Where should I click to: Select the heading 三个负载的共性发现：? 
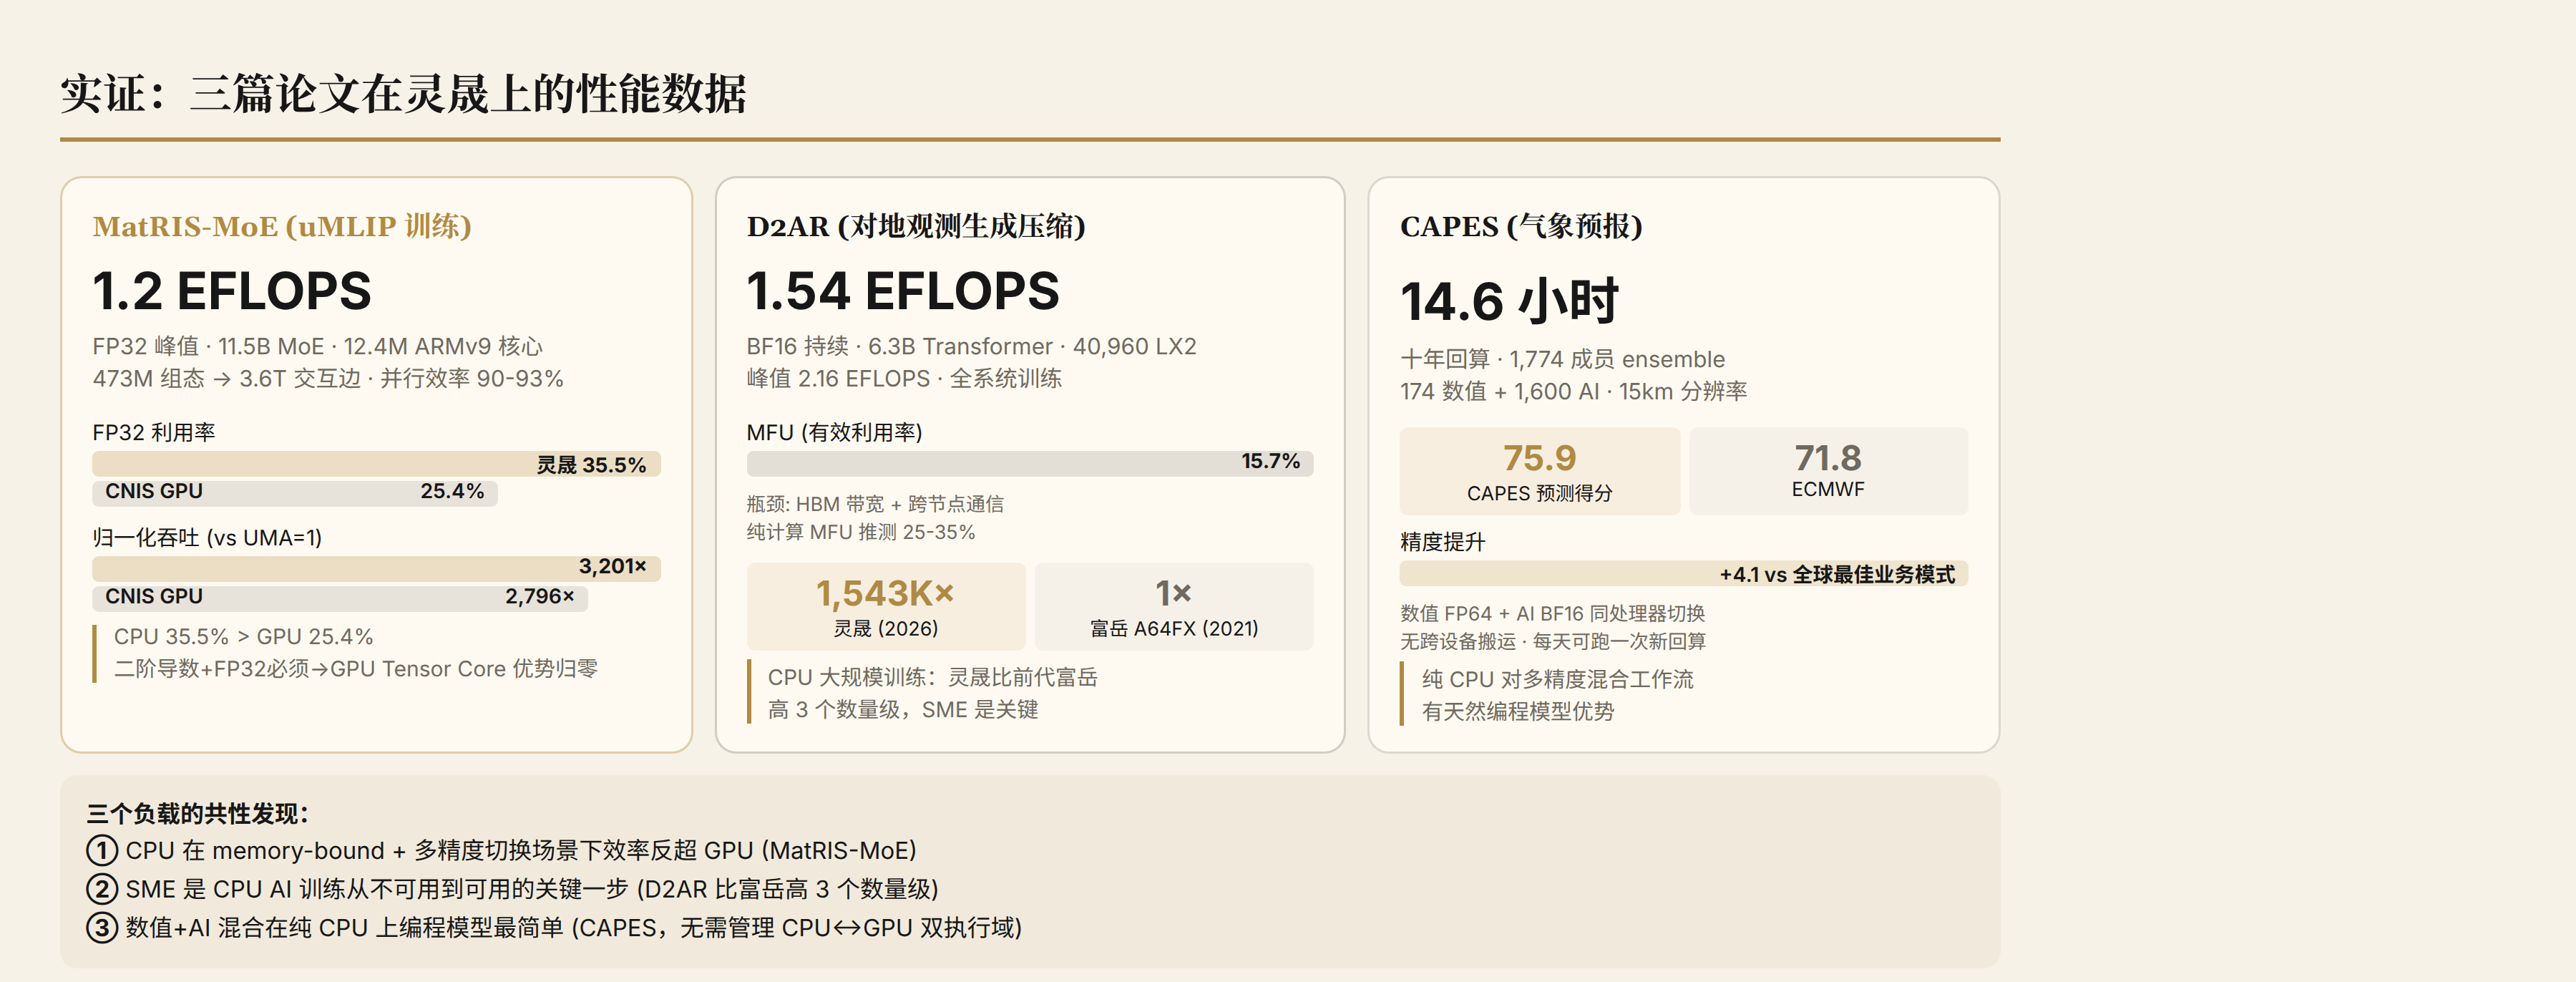tap(197, 814)
